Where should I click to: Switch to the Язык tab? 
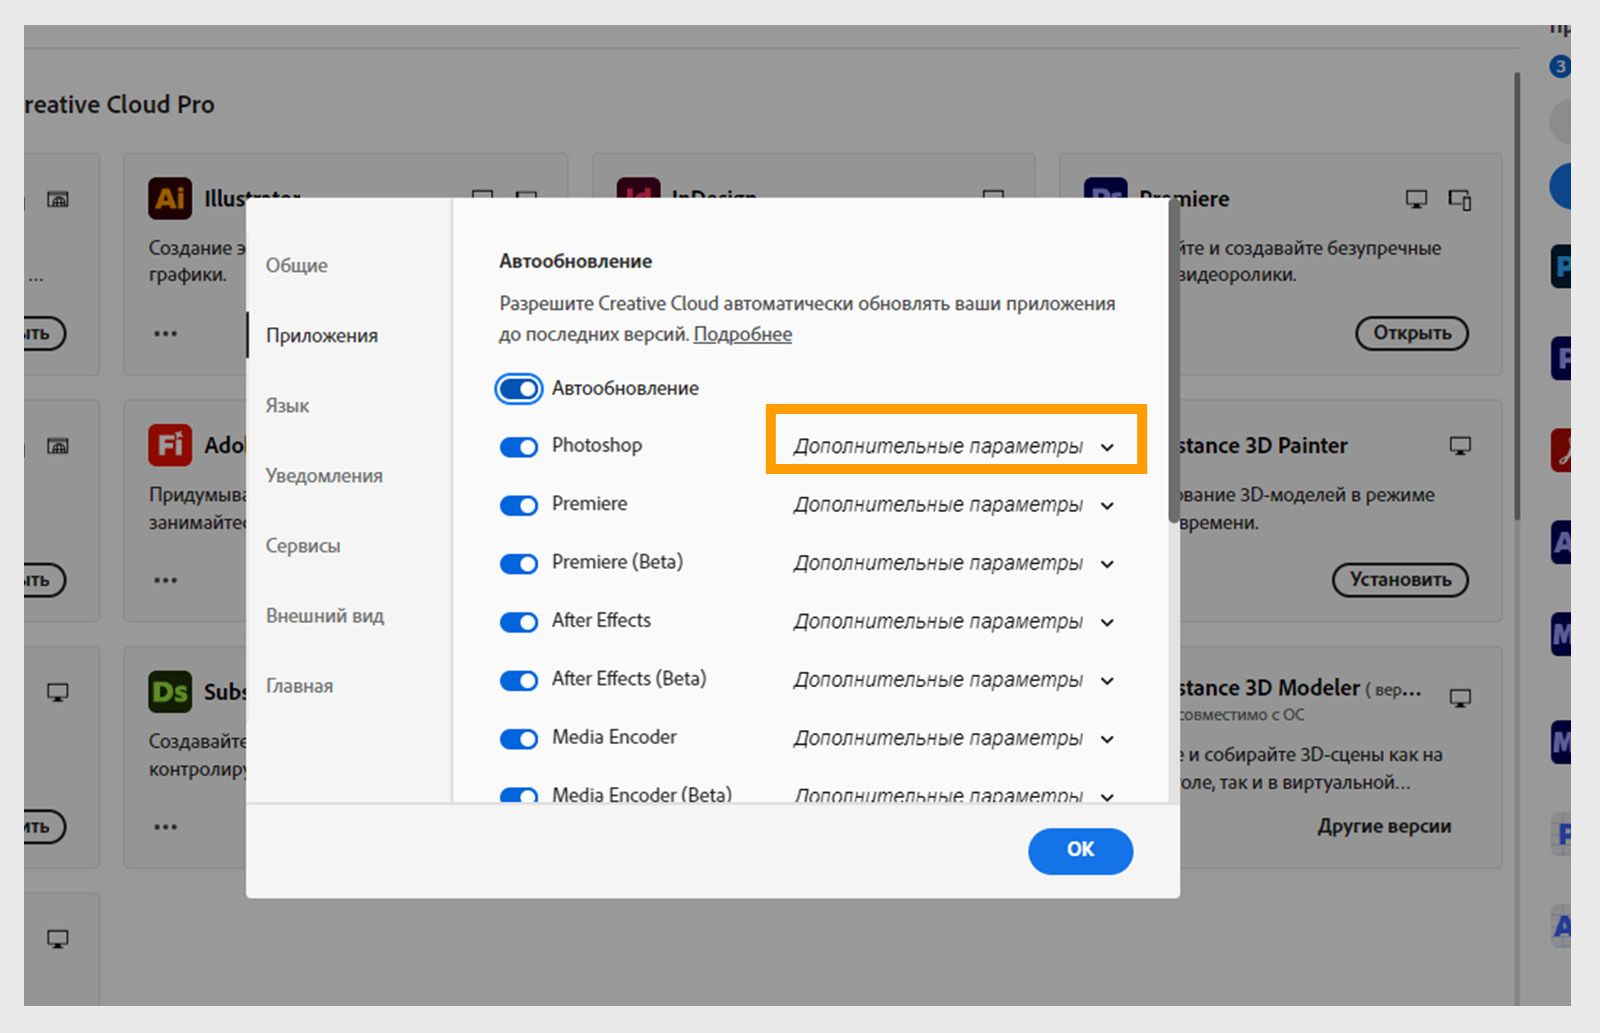click(x=287, y=405)
